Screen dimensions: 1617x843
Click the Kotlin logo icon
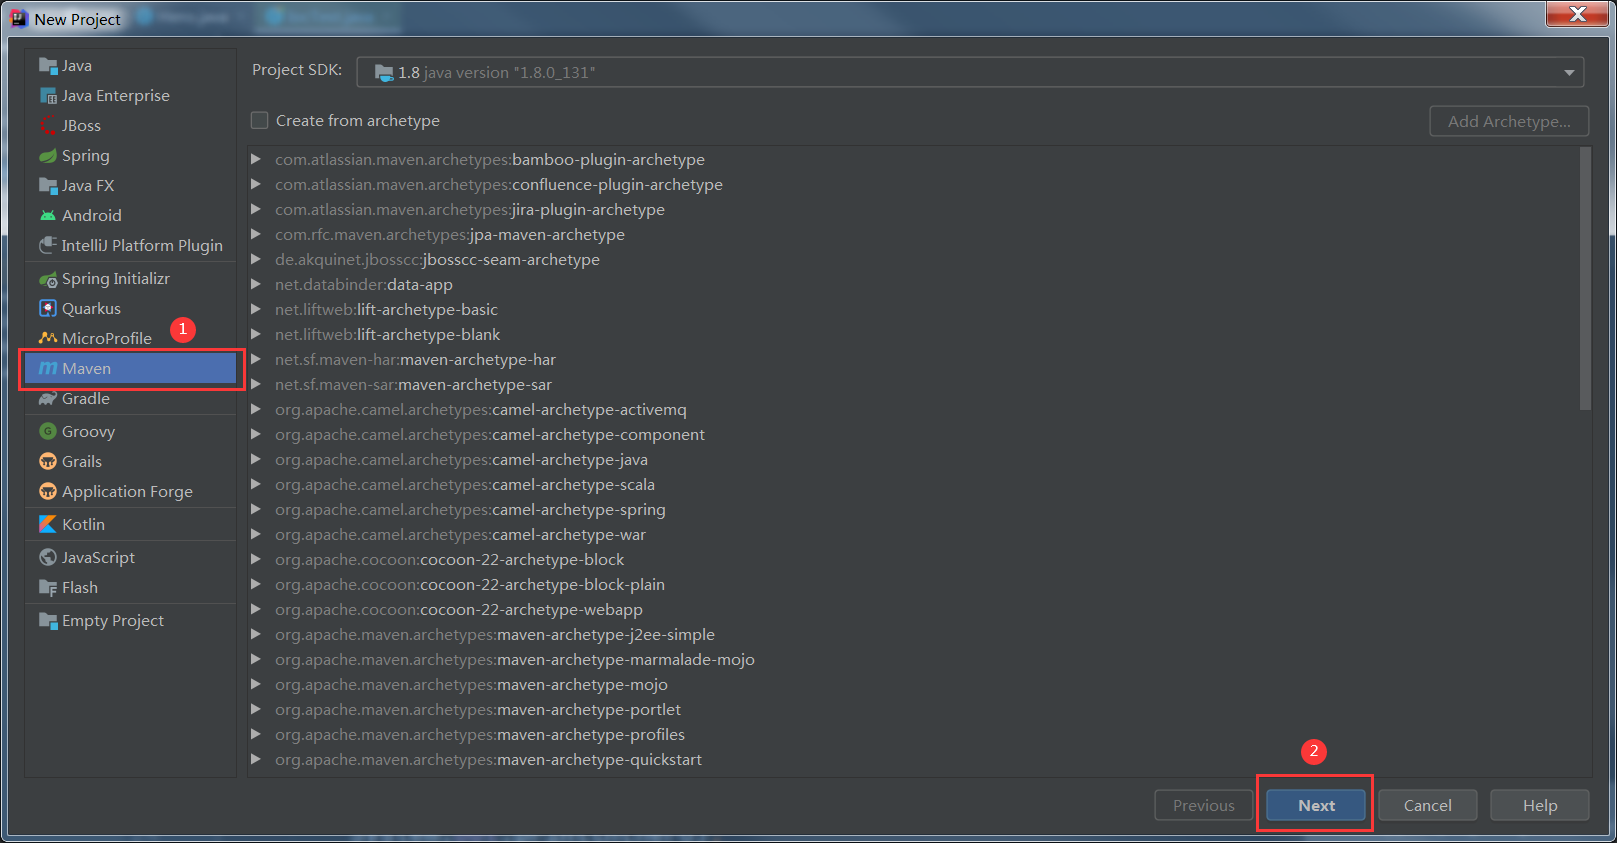coord(48,525)
